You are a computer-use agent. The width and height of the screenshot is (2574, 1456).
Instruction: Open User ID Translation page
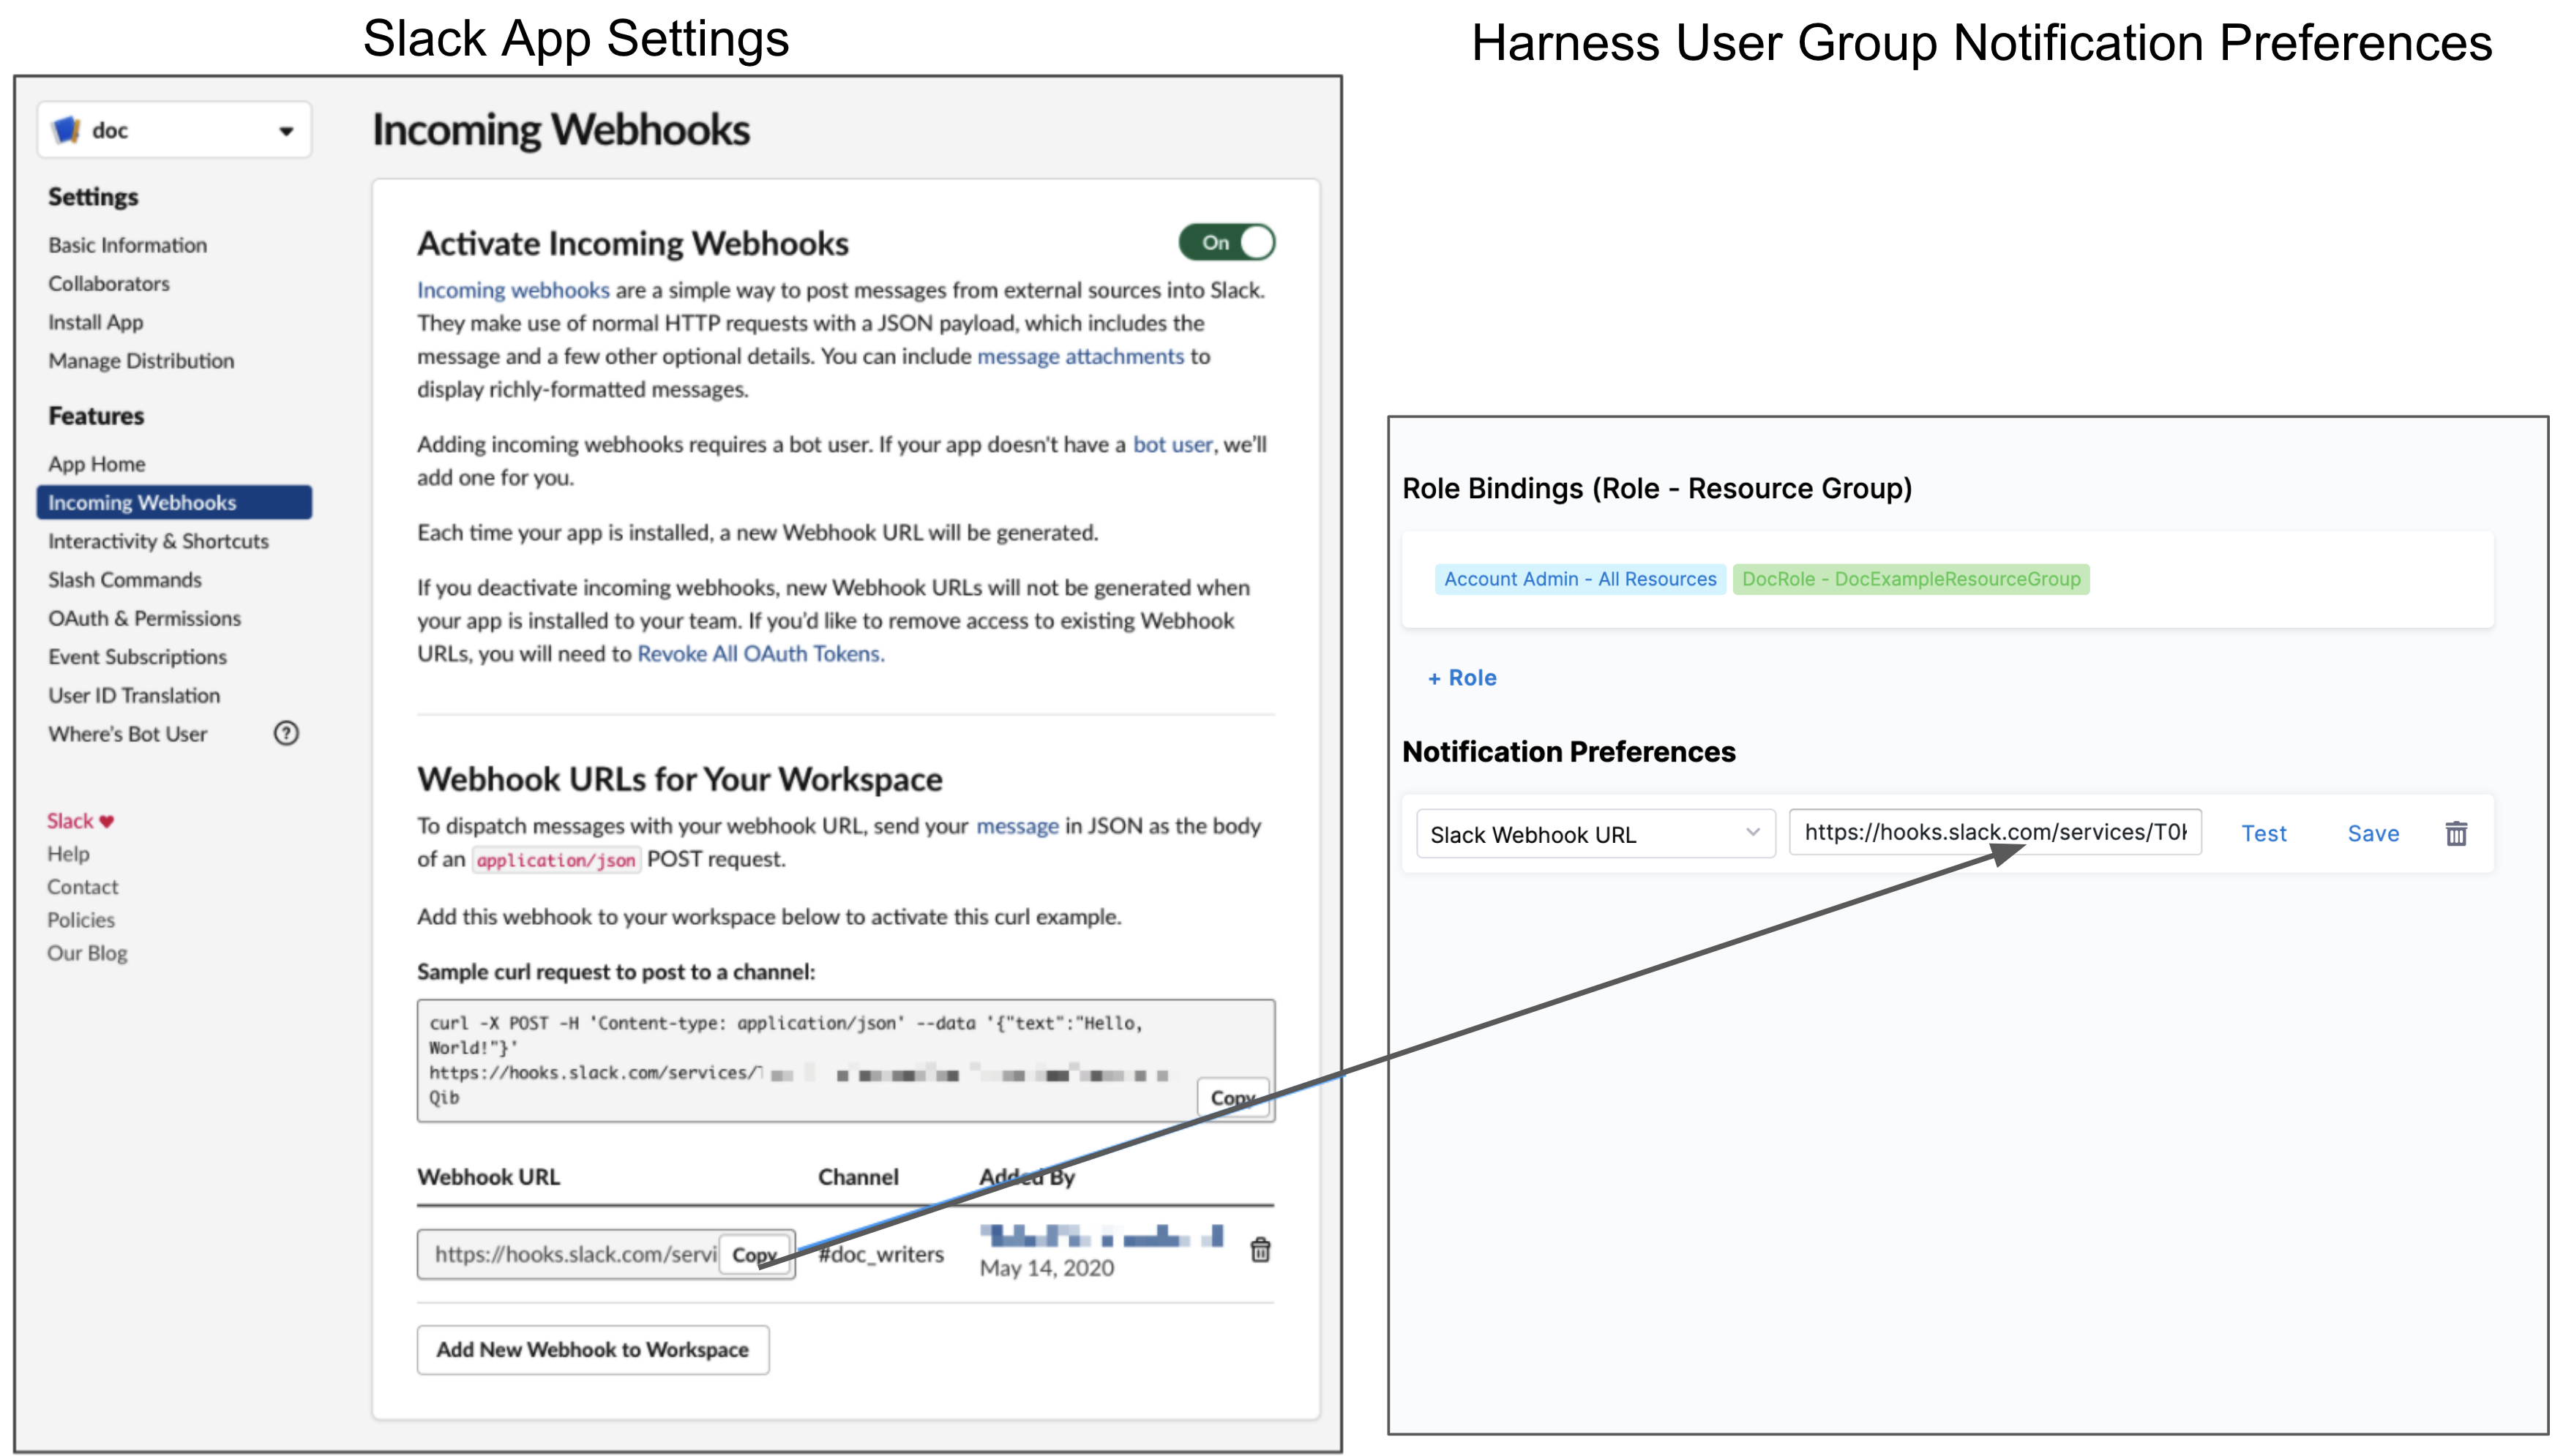pyautogui.click(x=134, y=695)
